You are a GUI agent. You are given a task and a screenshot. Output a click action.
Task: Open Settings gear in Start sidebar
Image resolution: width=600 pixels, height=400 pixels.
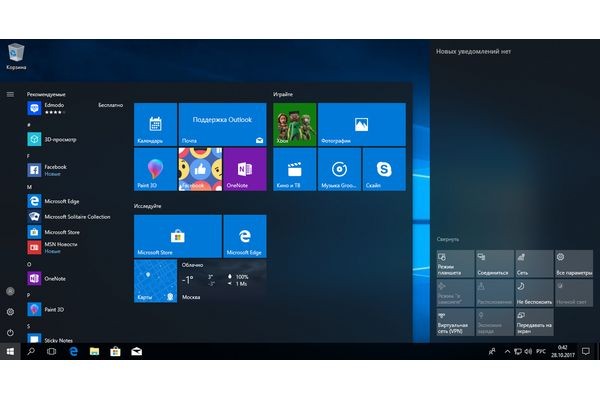pyautogui.click(x=10, y=312)
